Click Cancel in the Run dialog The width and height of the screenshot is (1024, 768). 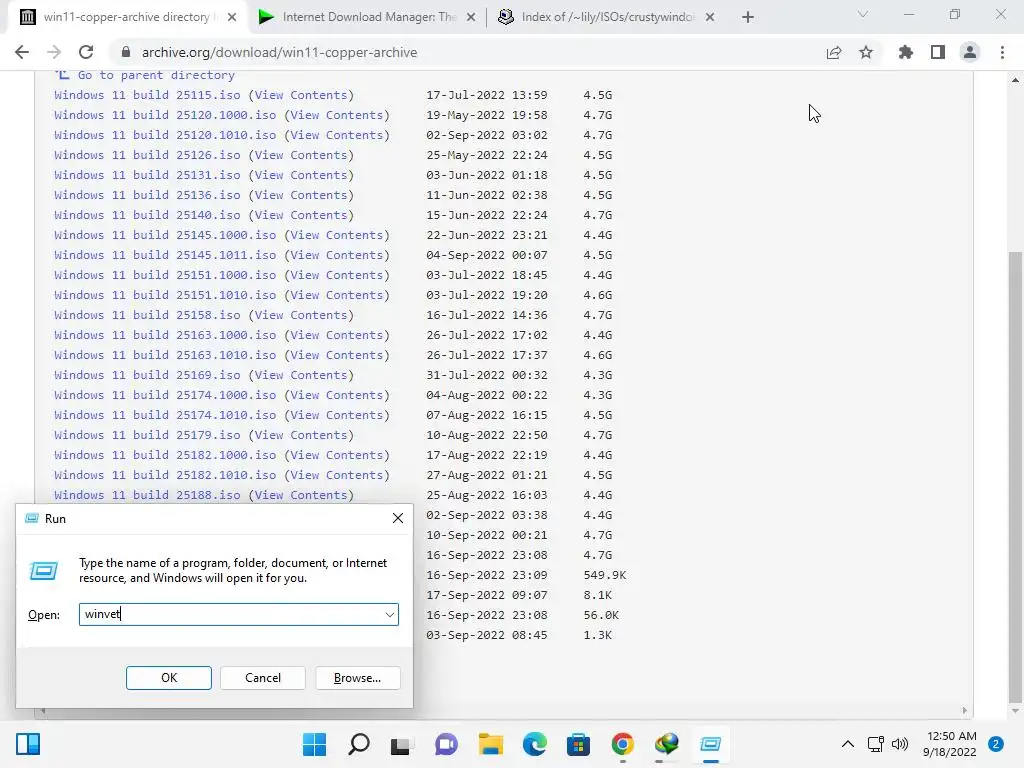(x=263, y=678)
